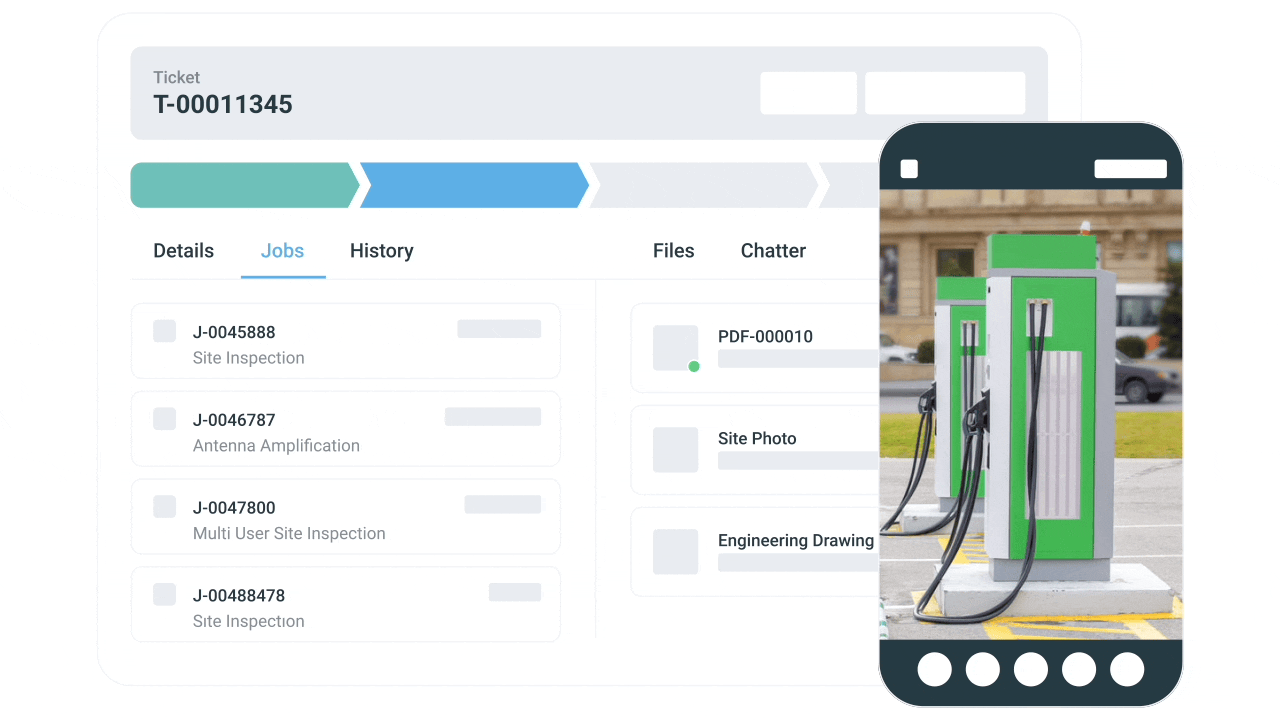Image resolution: width=1280 pixels, height=720 pixels.
Task: Click the blue active stage on the progress path
Action: [x=470, y=185]
